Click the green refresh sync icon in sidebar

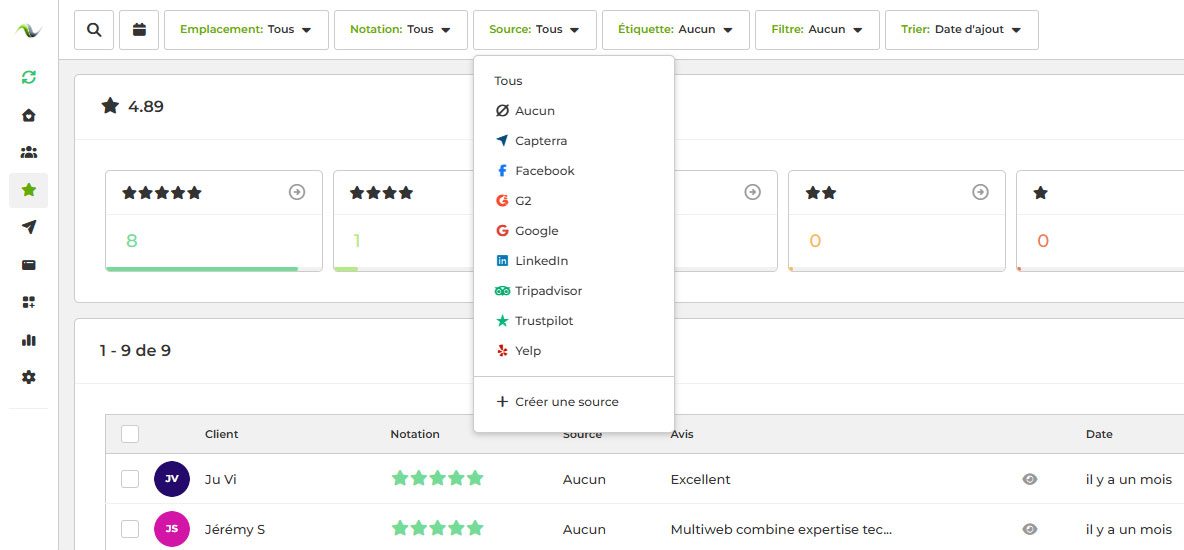29,77
